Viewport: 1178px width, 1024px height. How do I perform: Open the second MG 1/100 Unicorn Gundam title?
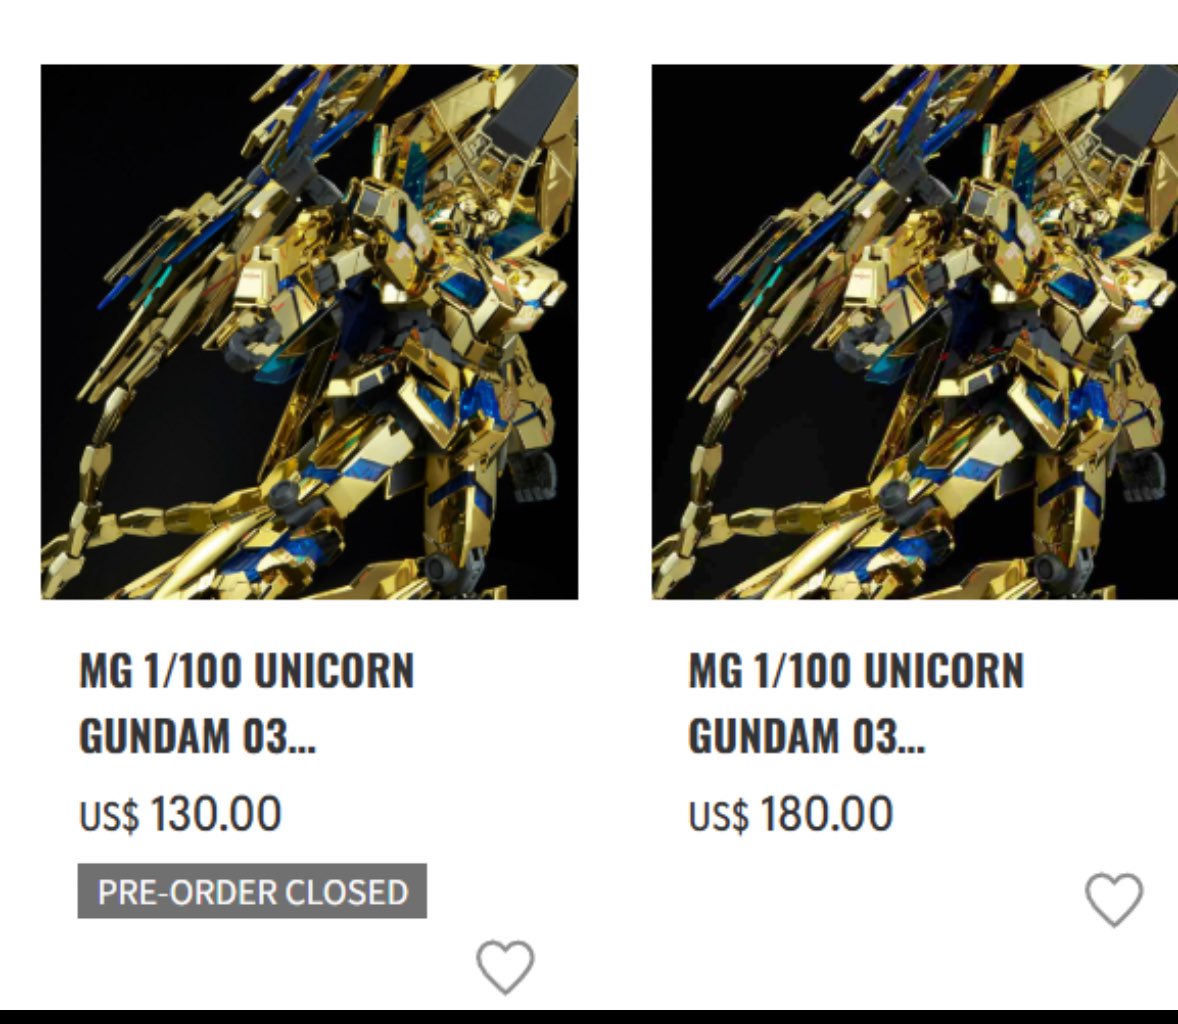pyautogui.click(x=856, y=703)
